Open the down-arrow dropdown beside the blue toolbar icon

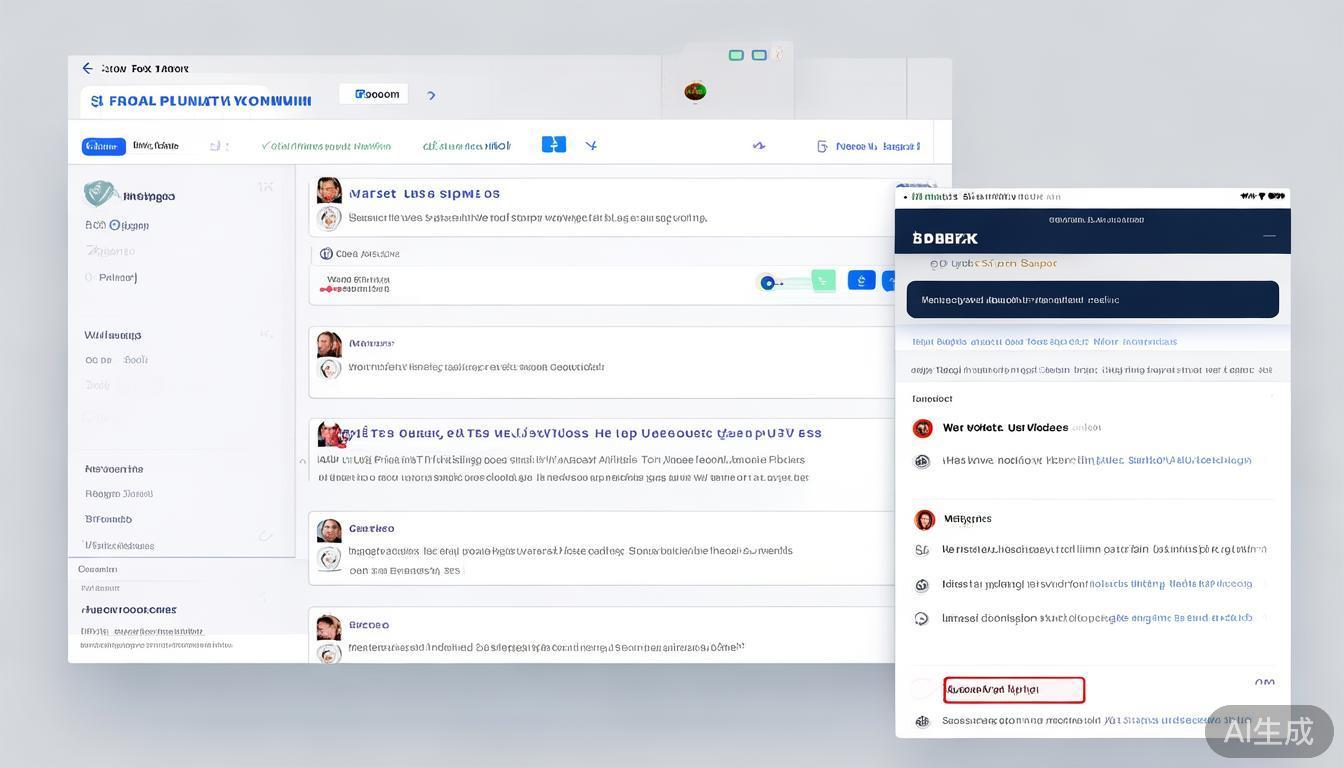(x=591, y=146)
